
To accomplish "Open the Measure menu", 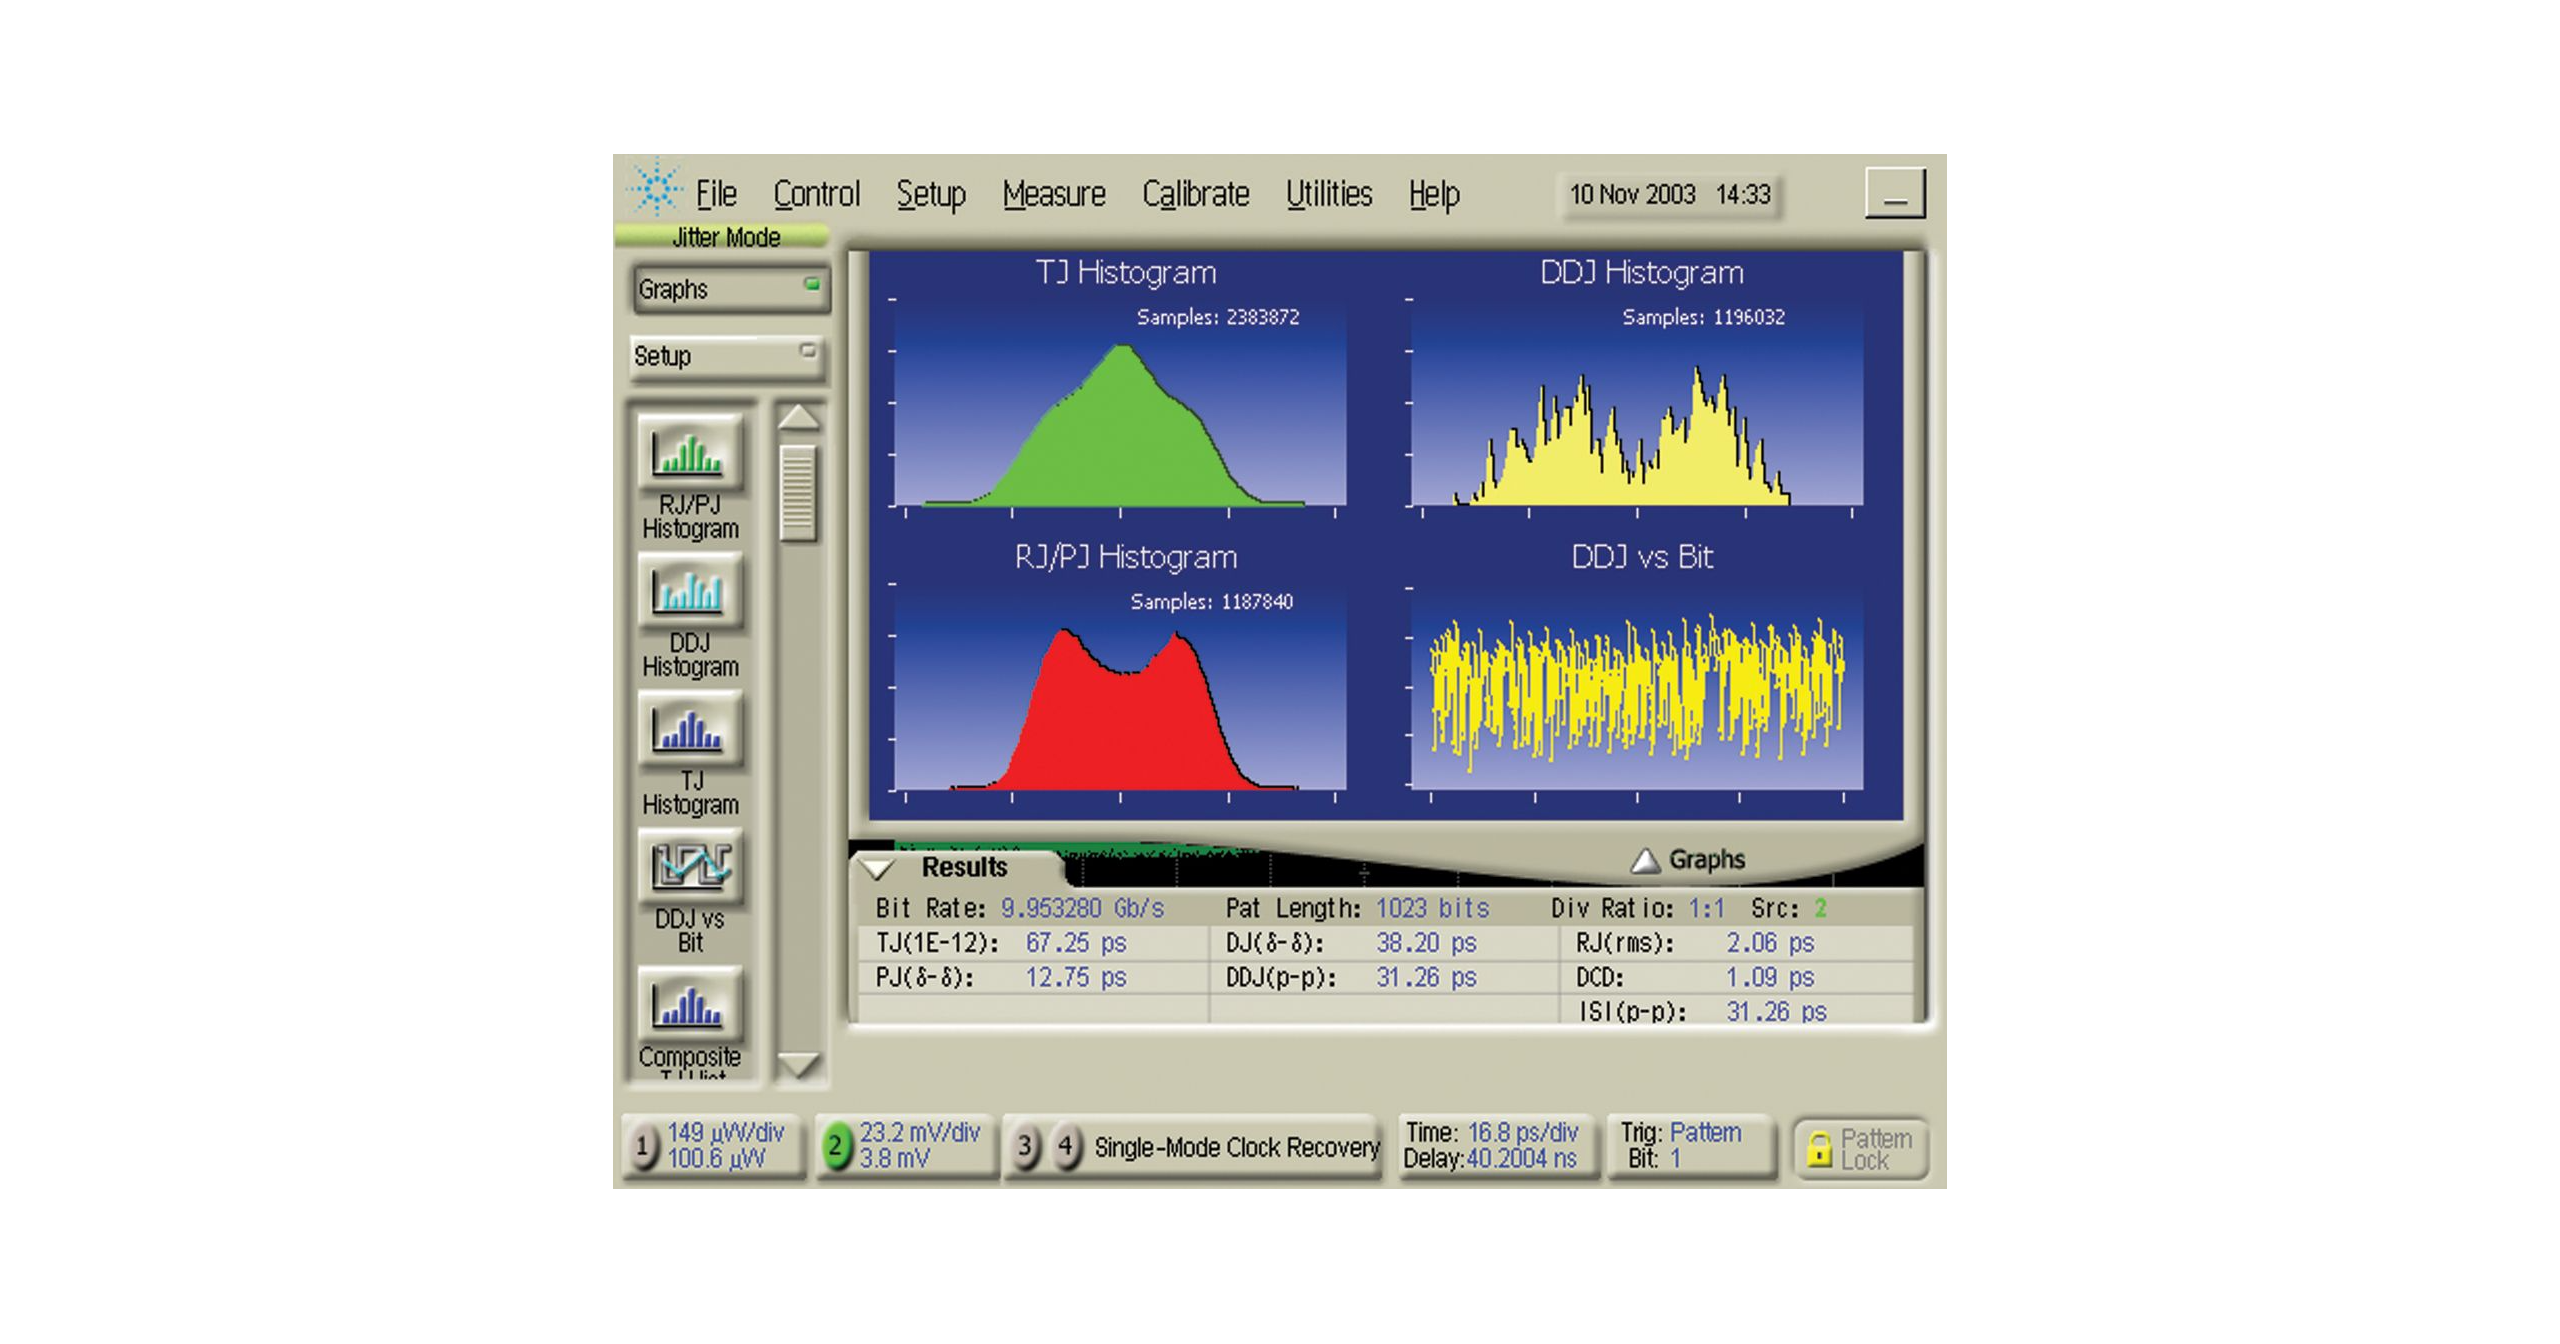I will (1053, 194).
